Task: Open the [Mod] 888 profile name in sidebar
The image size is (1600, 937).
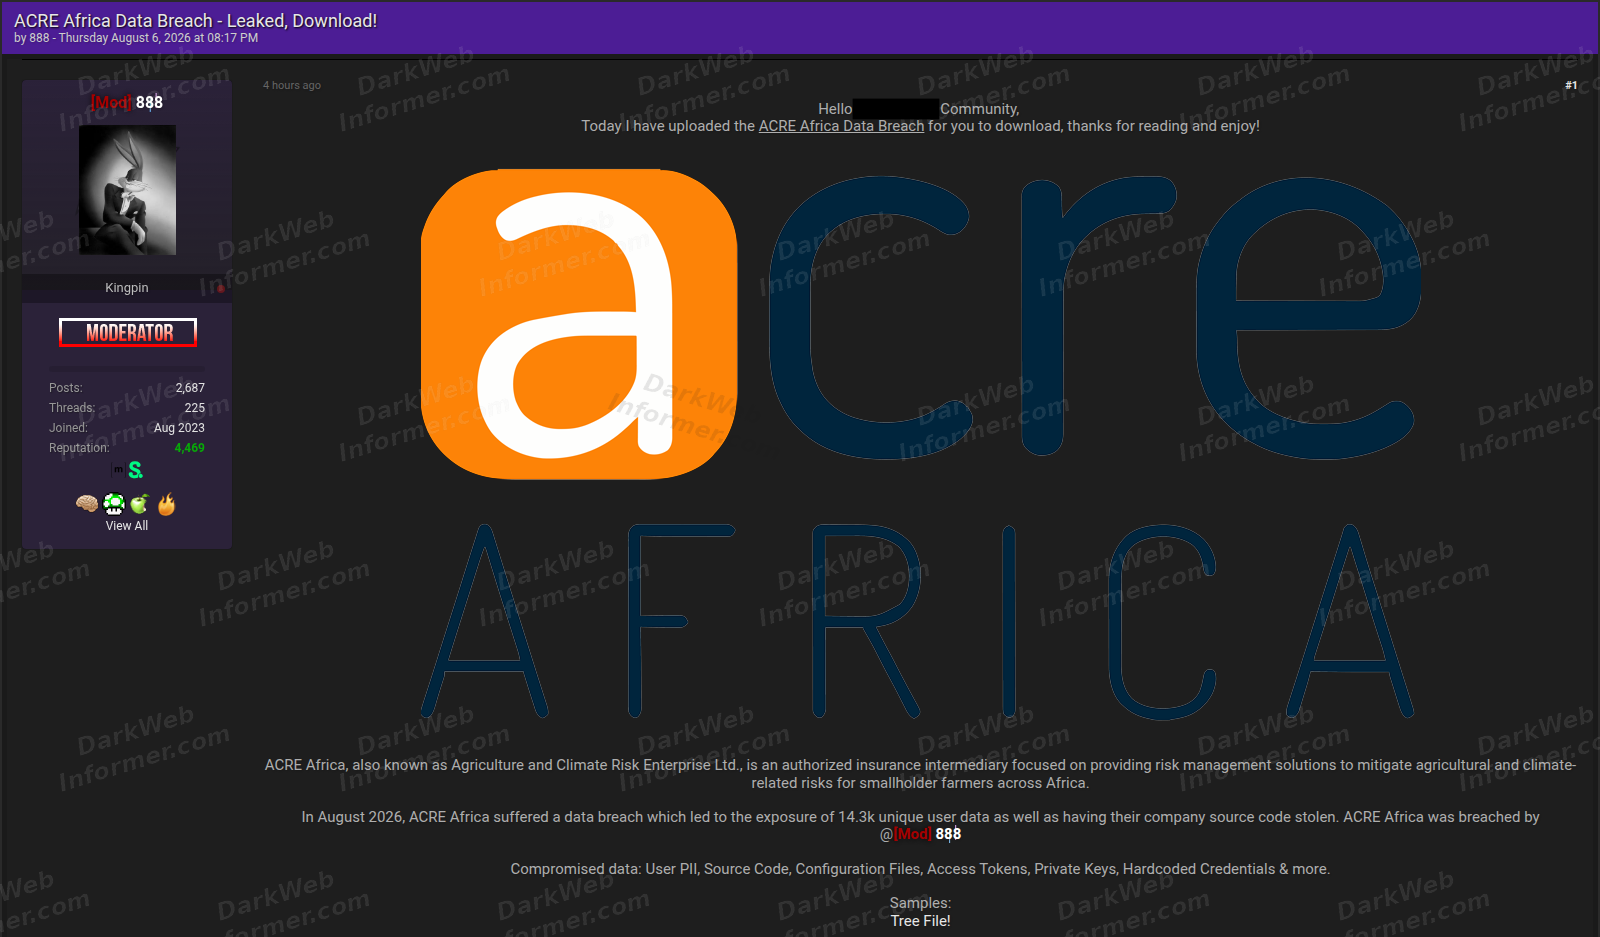Action: pos(127,102)
